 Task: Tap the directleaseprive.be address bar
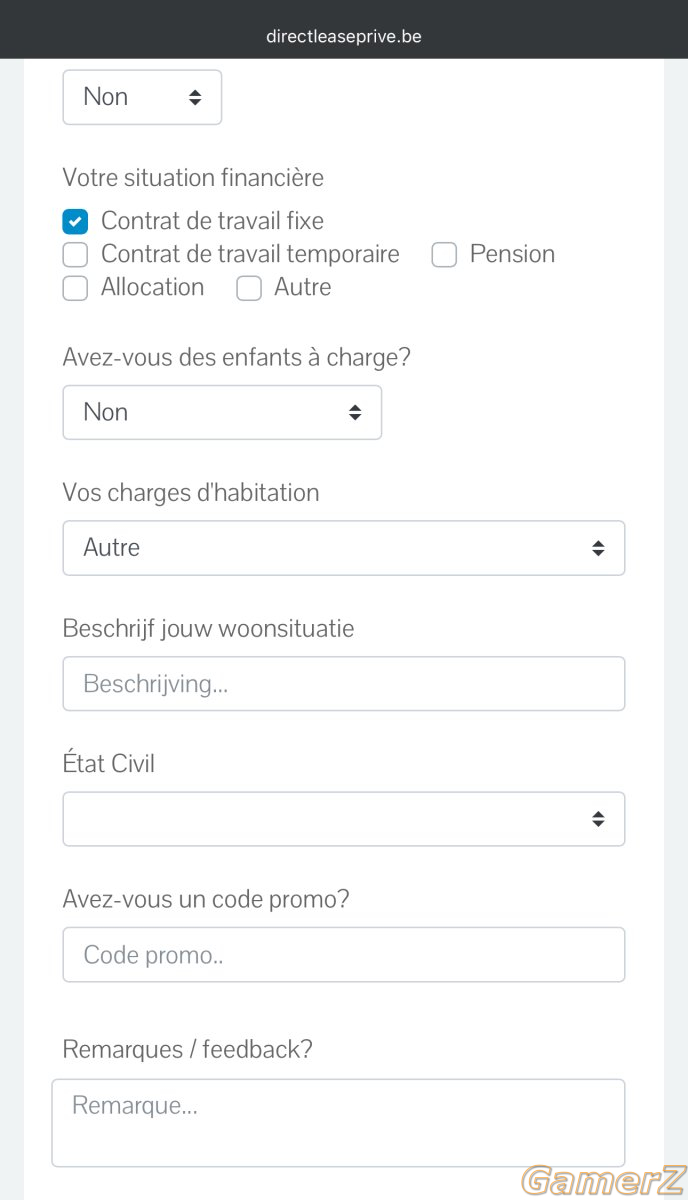click(x=344, y=37)
